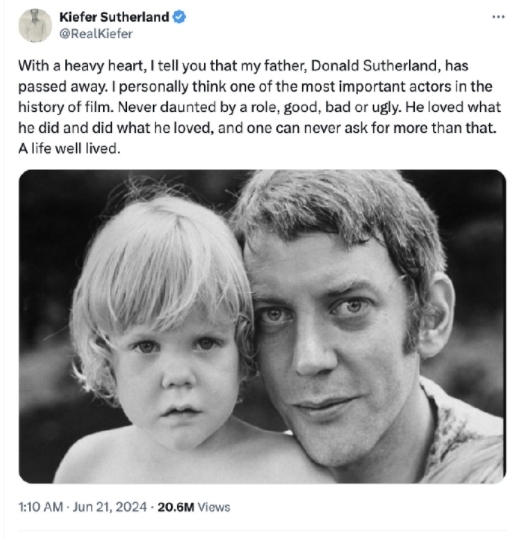This screenshot has height=538, width=510.
Task: Open the @RealKiefer handle link
Action: click(x=96, y=34)
